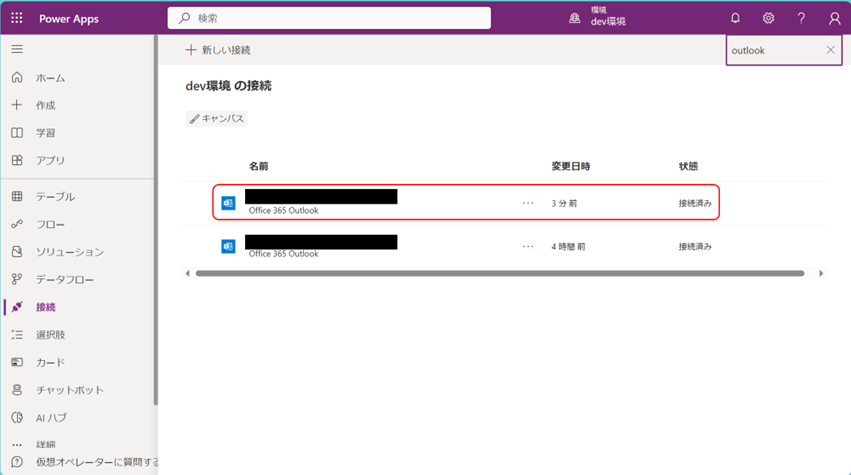
Task: Click Outlook icon of the 4 時間 前 connection
Action: (228, 246)
